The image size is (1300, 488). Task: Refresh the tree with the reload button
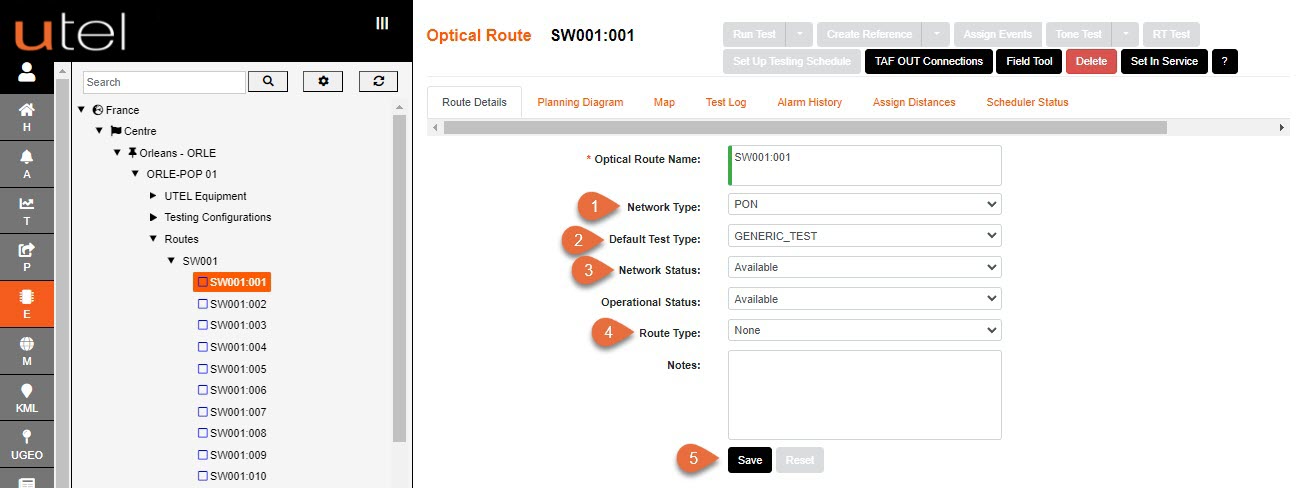(378, 82)
